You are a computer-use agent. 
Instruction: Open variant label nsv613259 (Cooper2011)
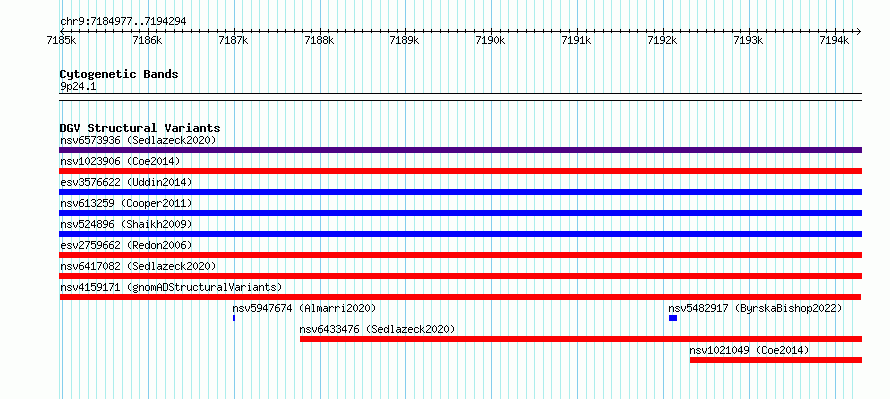pyautogui.click(x=127, y=203)
